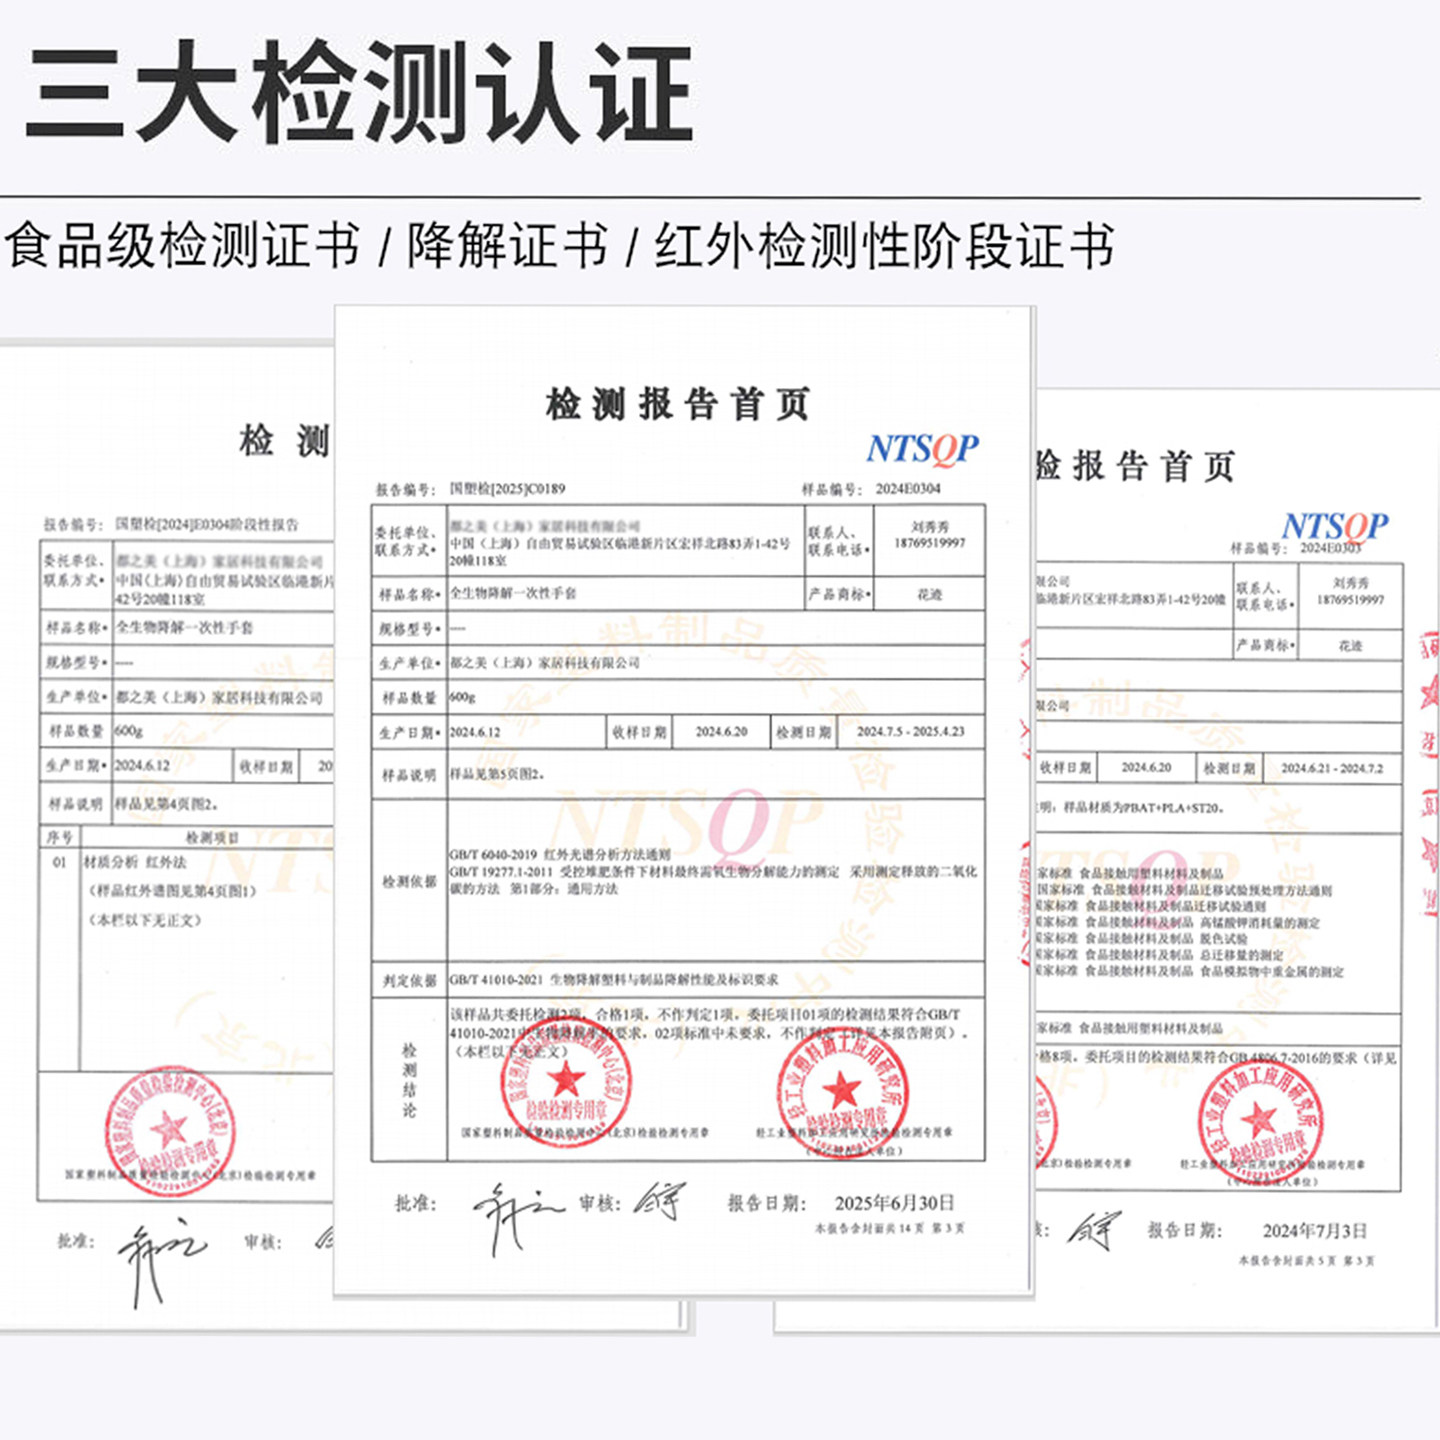Click test date range 2024.7.5 - 2025.4.23
This screenshot has height=1440, width=1440.
(911, 732)
